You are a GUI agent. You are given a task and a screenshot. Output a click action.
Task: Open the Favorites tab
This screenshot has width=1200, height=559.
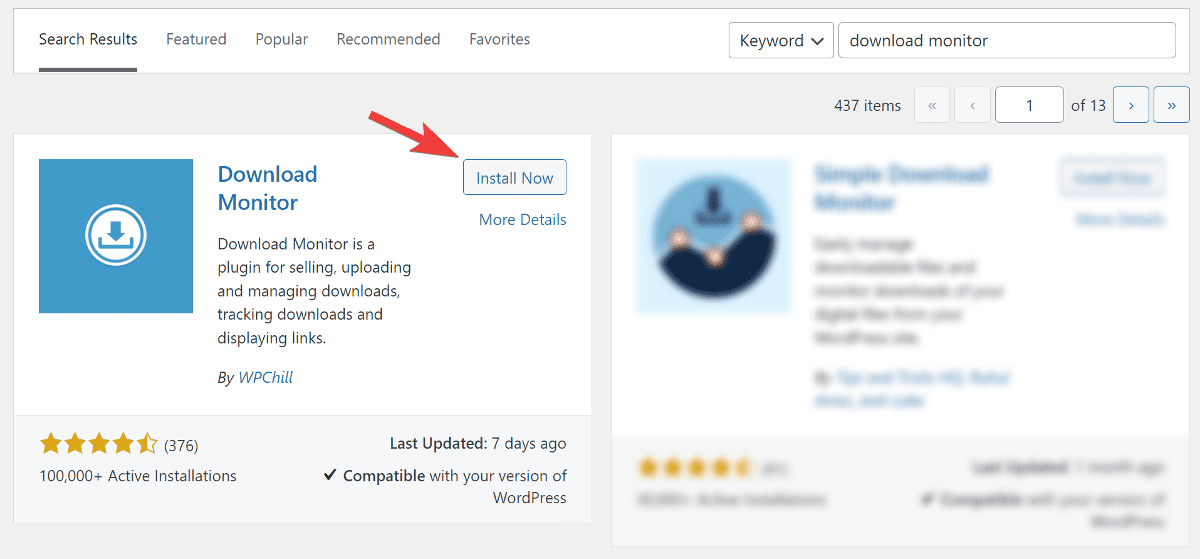(x=499, y=39)
